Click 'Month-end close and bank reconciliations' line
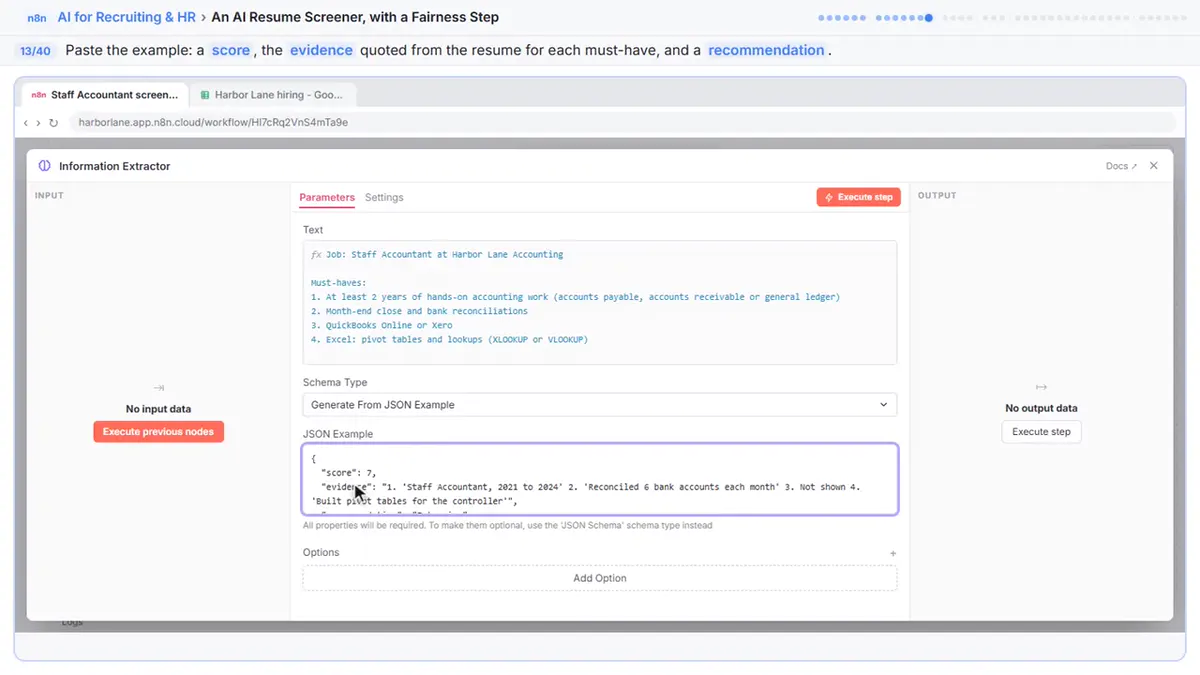Viewport: 1200px width, 675px height. coord(419,311)
